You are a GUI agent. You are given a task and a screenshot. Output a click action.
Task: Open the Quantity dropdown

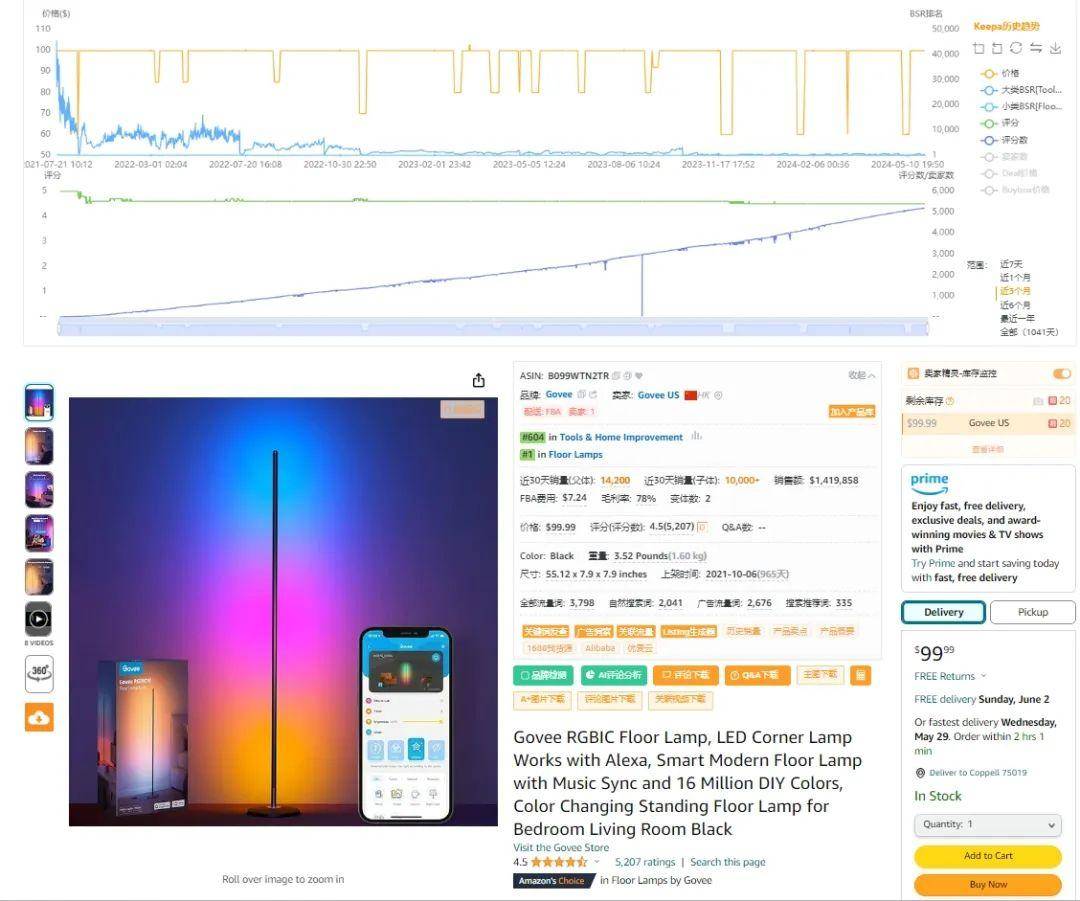tap(988, 825)
